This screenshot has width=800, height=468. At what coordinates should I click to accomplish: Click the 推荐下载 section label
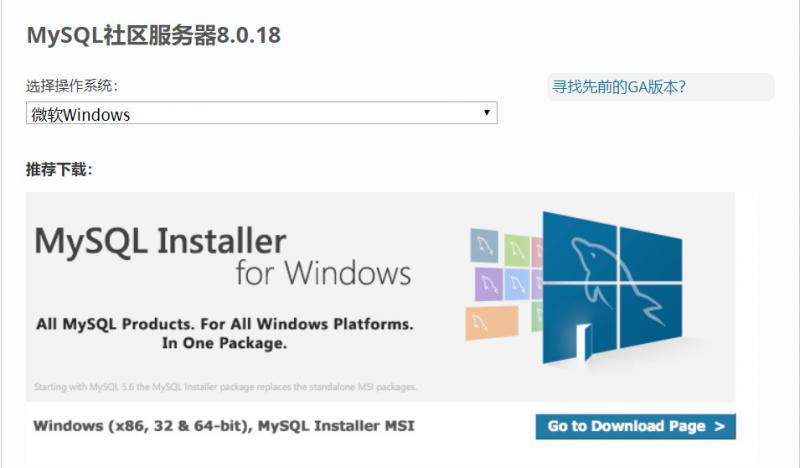click(x=59, y=169)
